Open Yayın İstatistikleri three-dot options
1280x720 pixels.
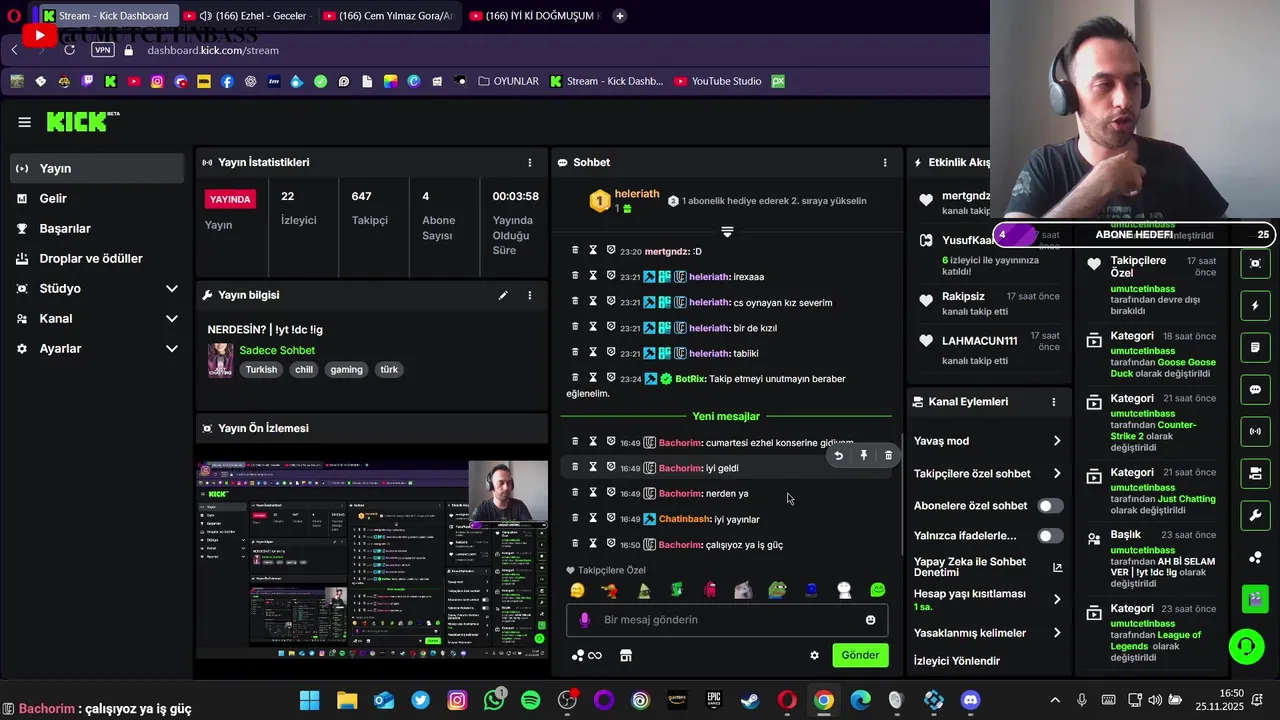530,162
